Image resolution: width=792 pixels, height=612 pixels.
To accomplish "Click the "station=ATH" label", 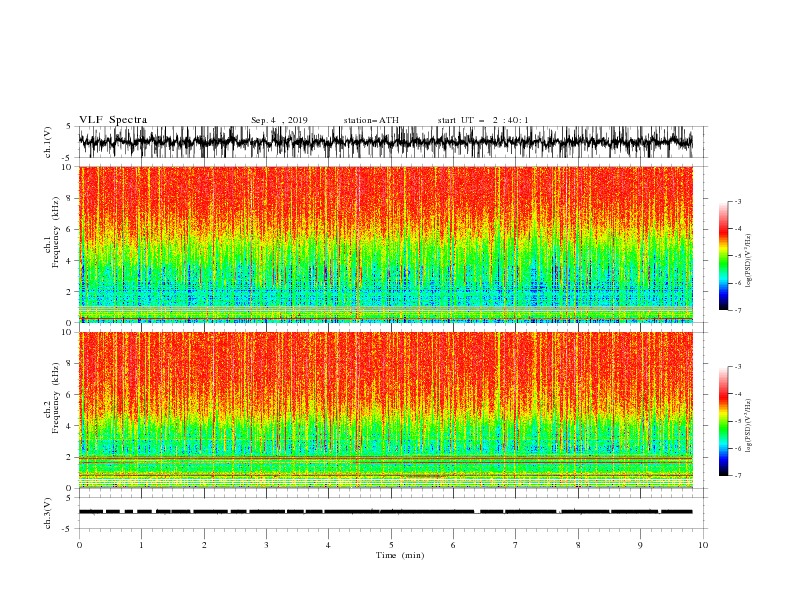I will click(x=371, y=120).
